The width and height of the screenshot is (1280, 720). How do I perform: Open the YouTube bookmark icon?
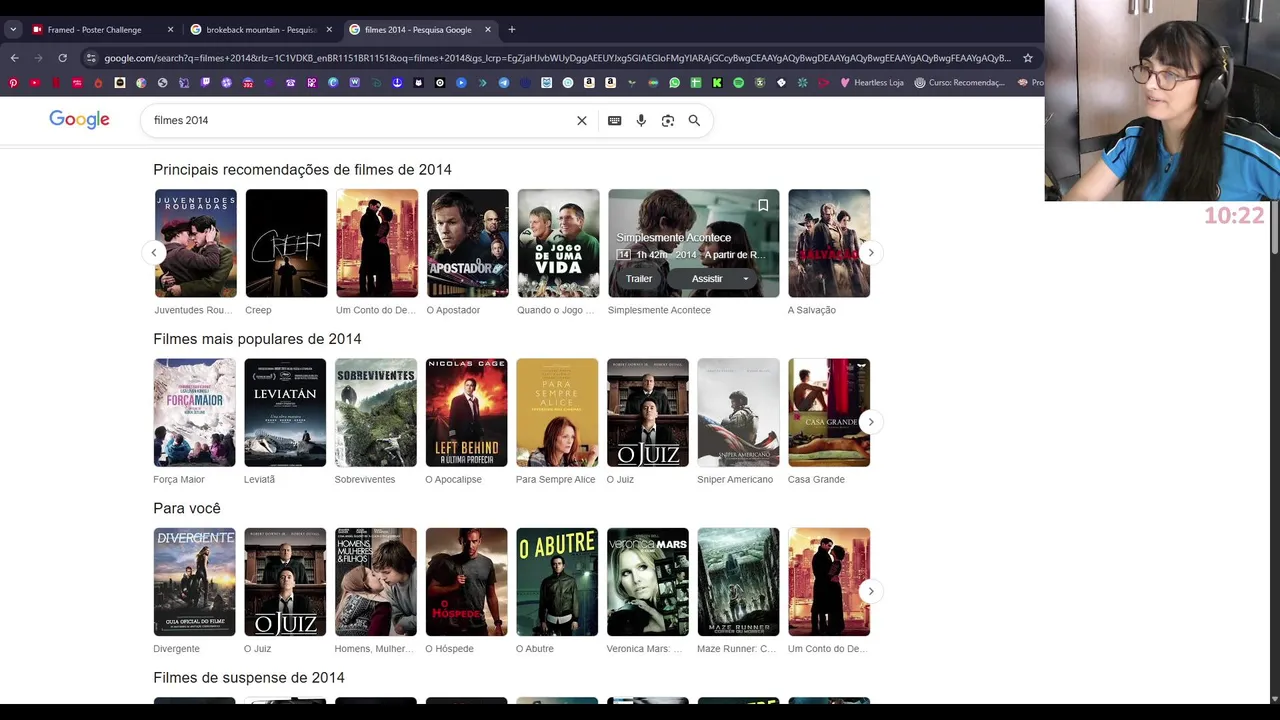tap(34, 83)
